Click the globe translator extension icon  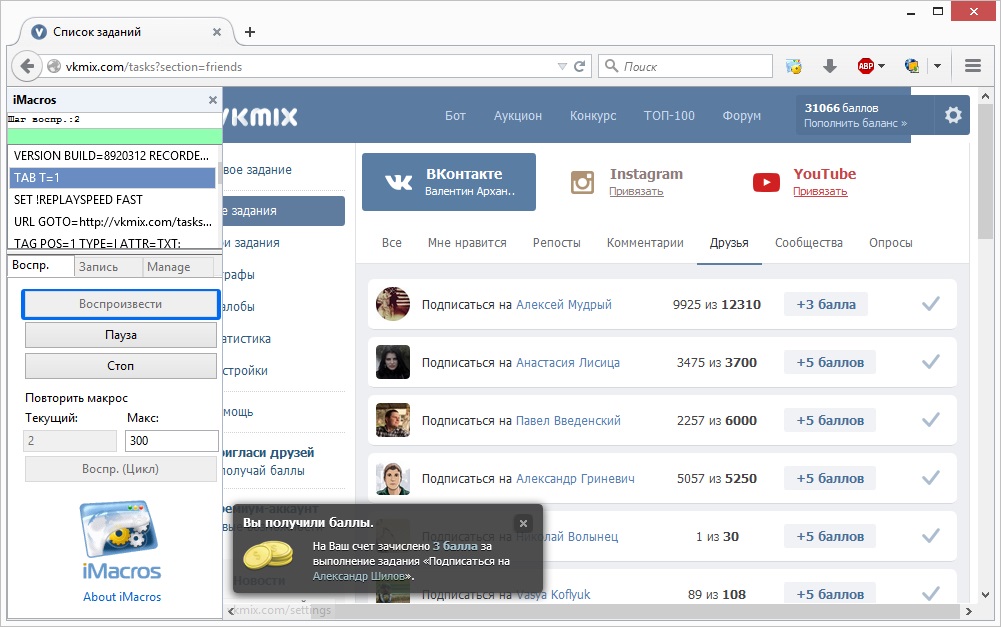[x=910, y=65]
